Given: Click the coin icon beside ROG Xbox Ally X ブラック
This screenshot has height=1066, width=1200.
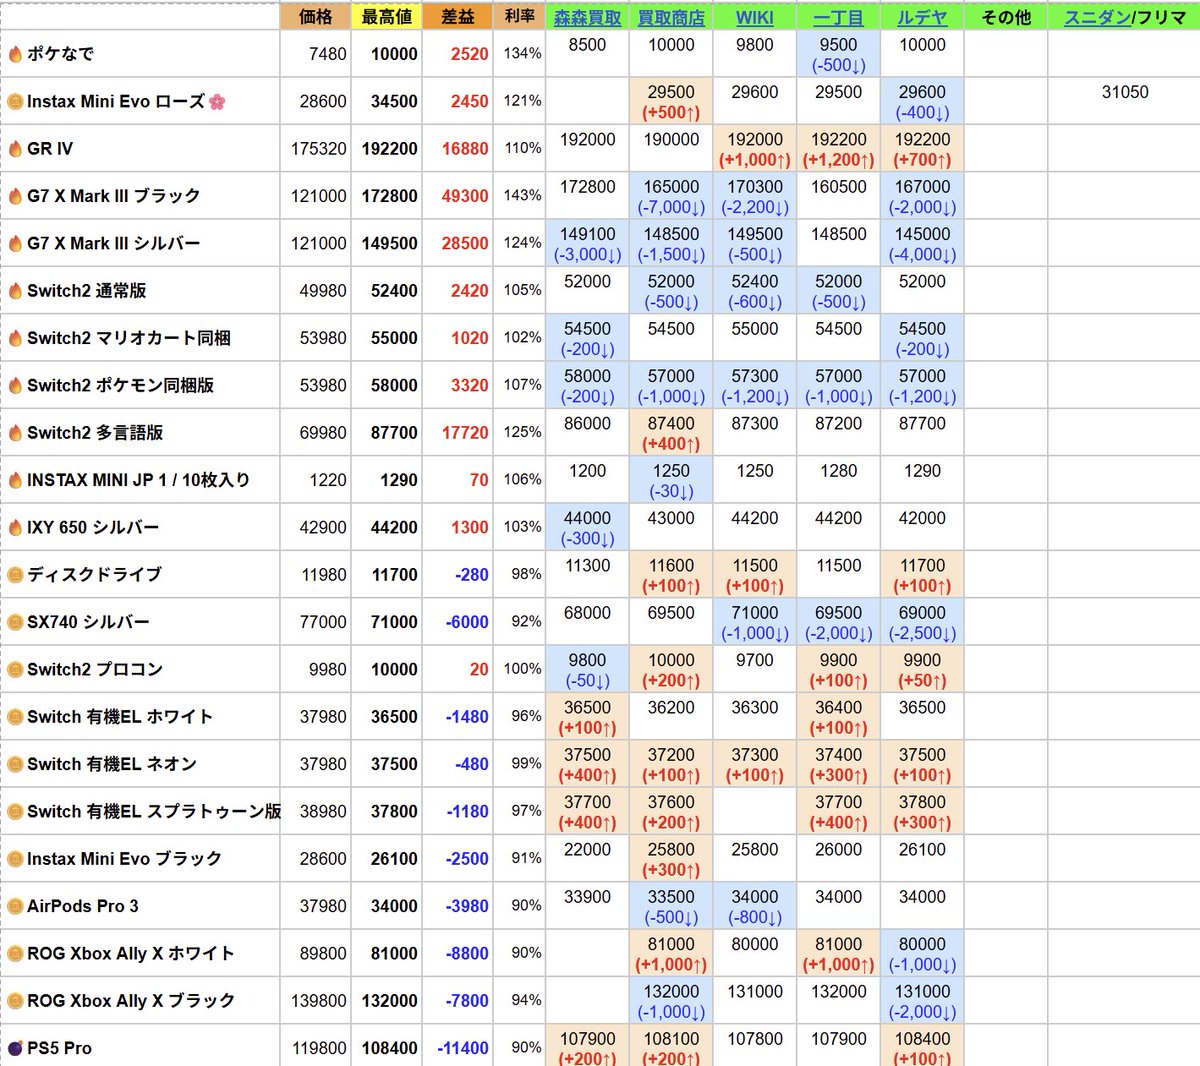Looking at the screenshot, I should pyautogui.click(x=15, y=1001).
